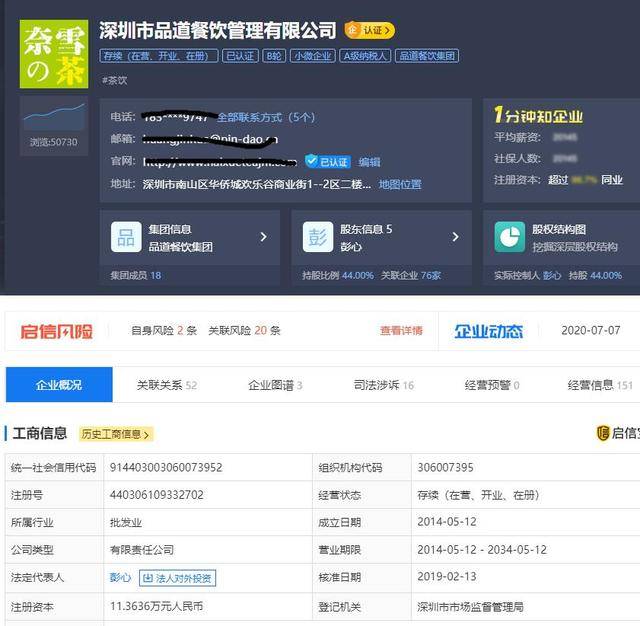Click the company title 深圳市品道餐饮管理有限公司
The width and height of the screenshot is (640, 626).
tap(218, 31)
